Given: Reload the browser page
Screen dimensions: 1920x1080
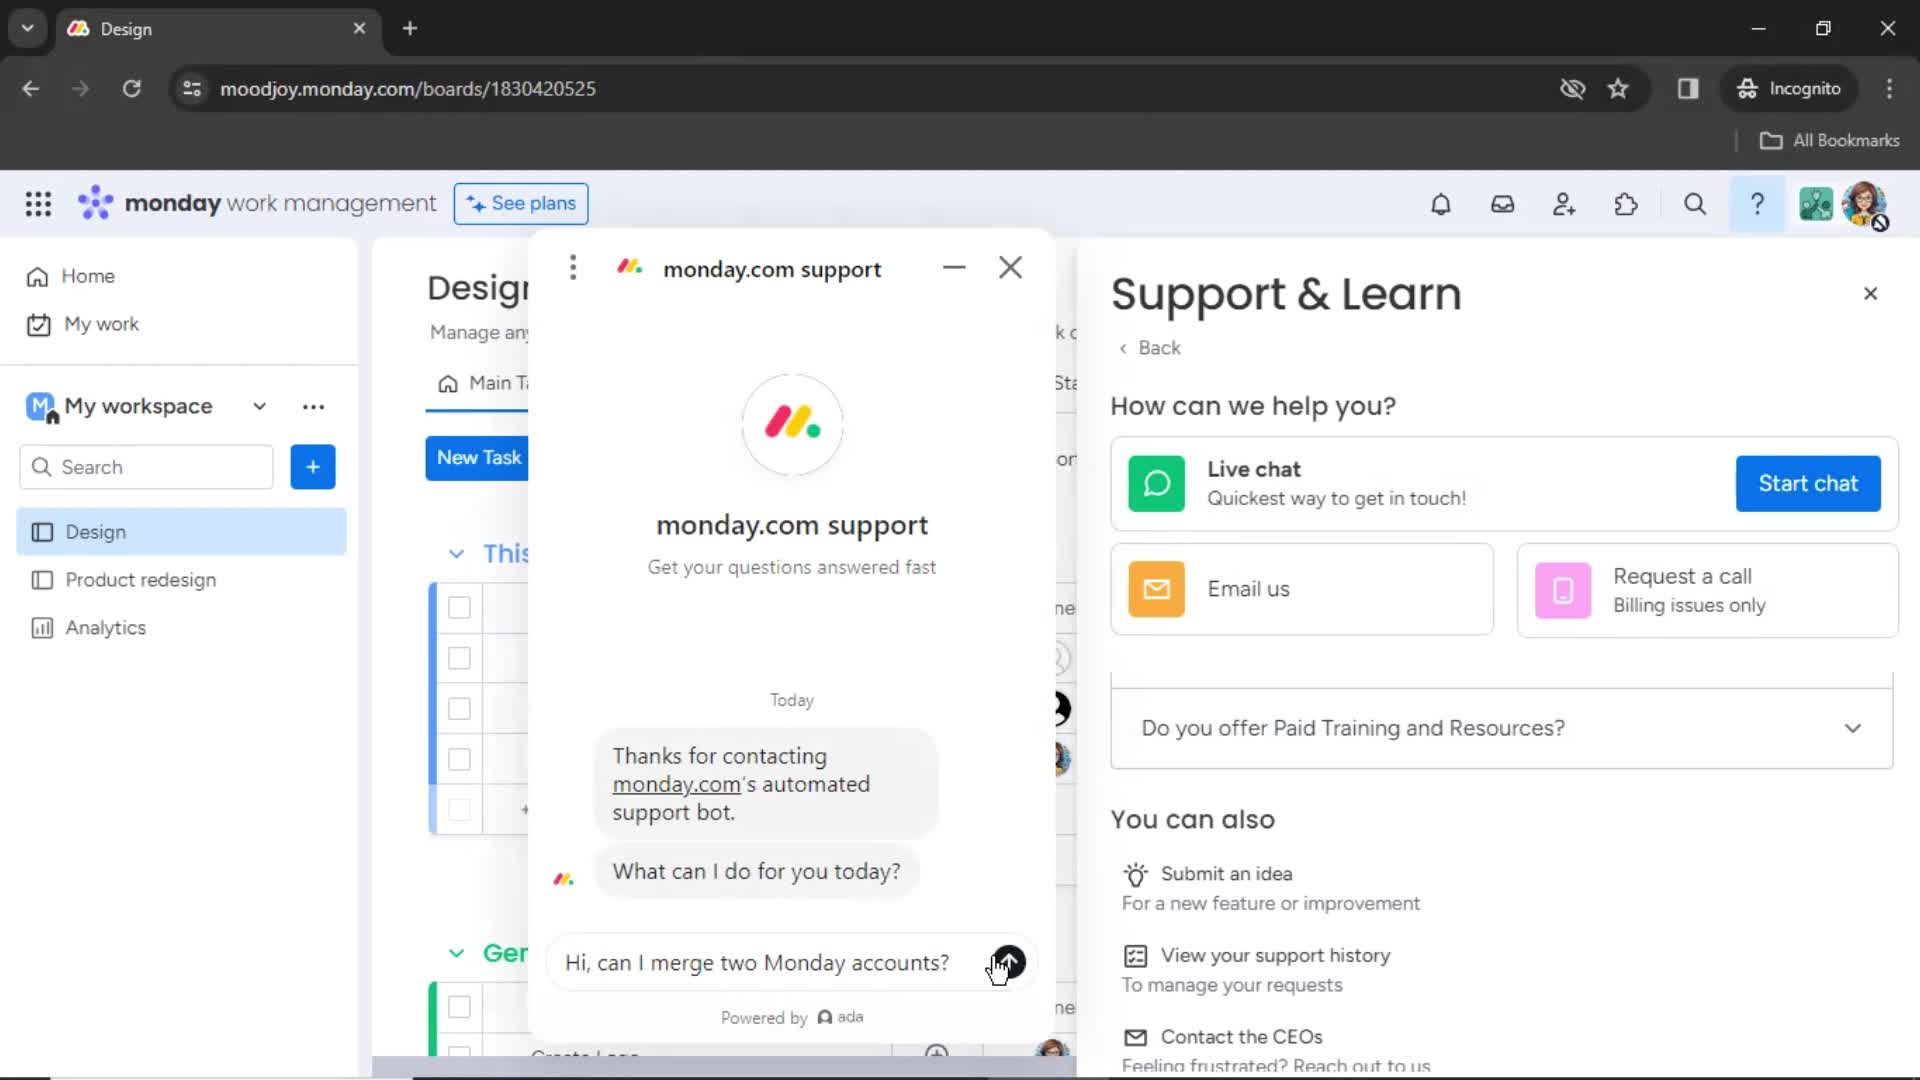Looking at the screenshot, I should coord(131,89).
